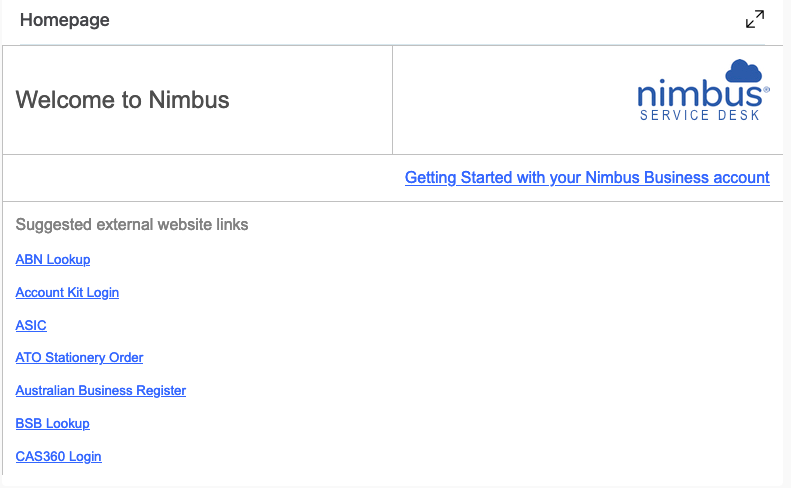Click the Nimbus cloud logo icon
This screenshot has height=488, width=791.
pos(743,71)
